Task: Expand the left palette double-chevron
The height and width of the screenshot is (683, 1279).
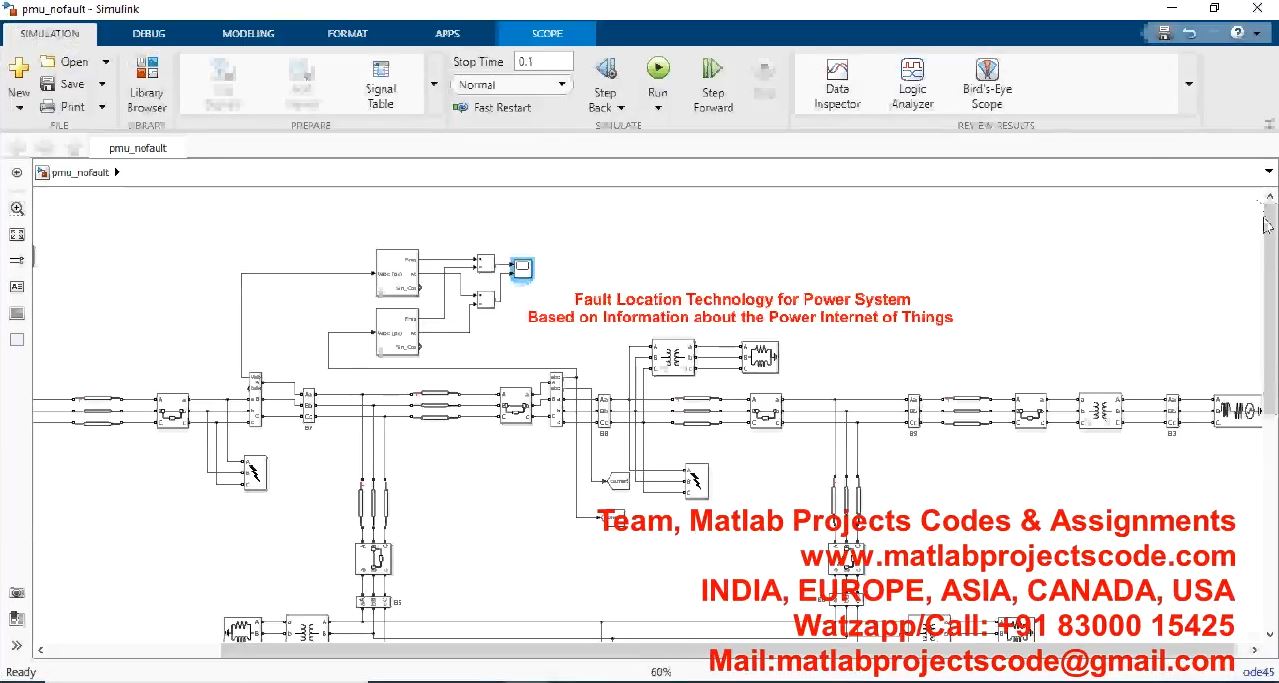Action: tap(17, 645)
